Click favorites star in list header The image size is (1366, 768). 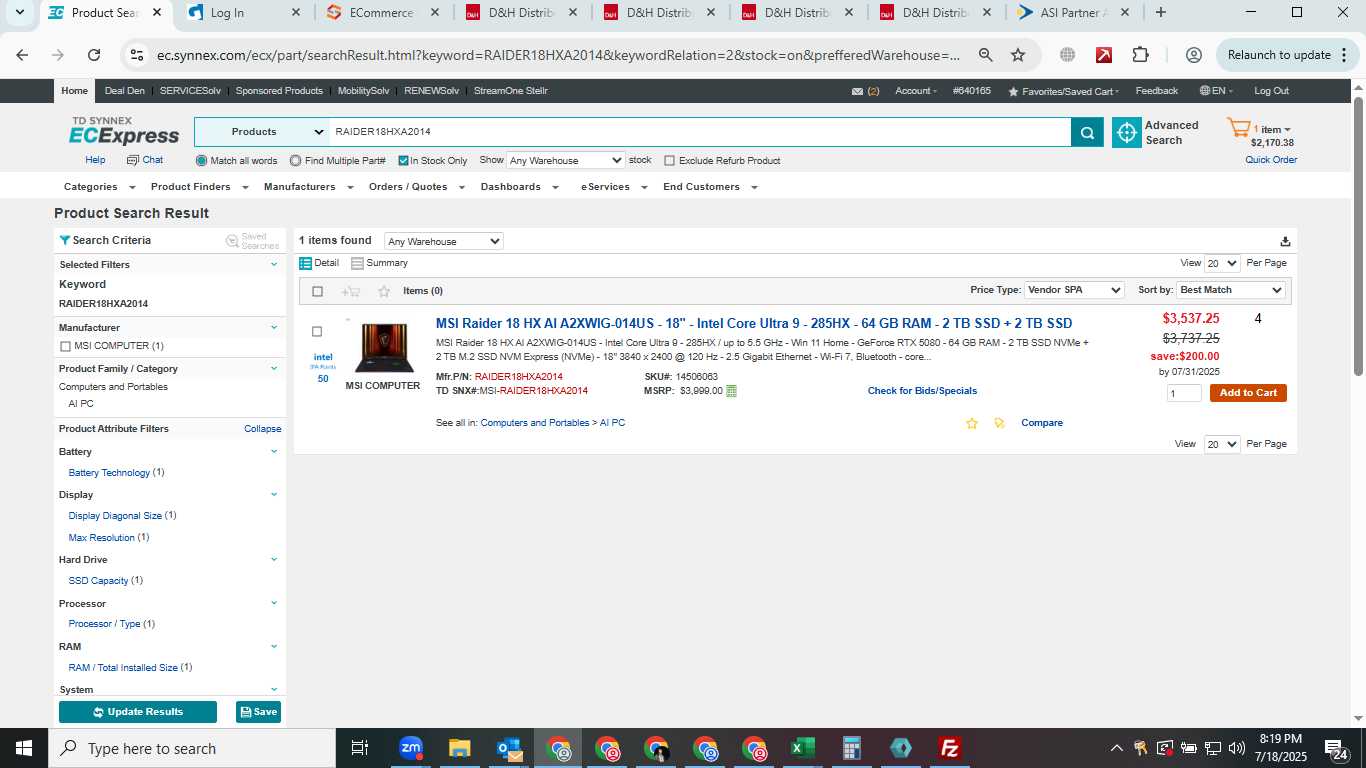click(x=384, y=291)
